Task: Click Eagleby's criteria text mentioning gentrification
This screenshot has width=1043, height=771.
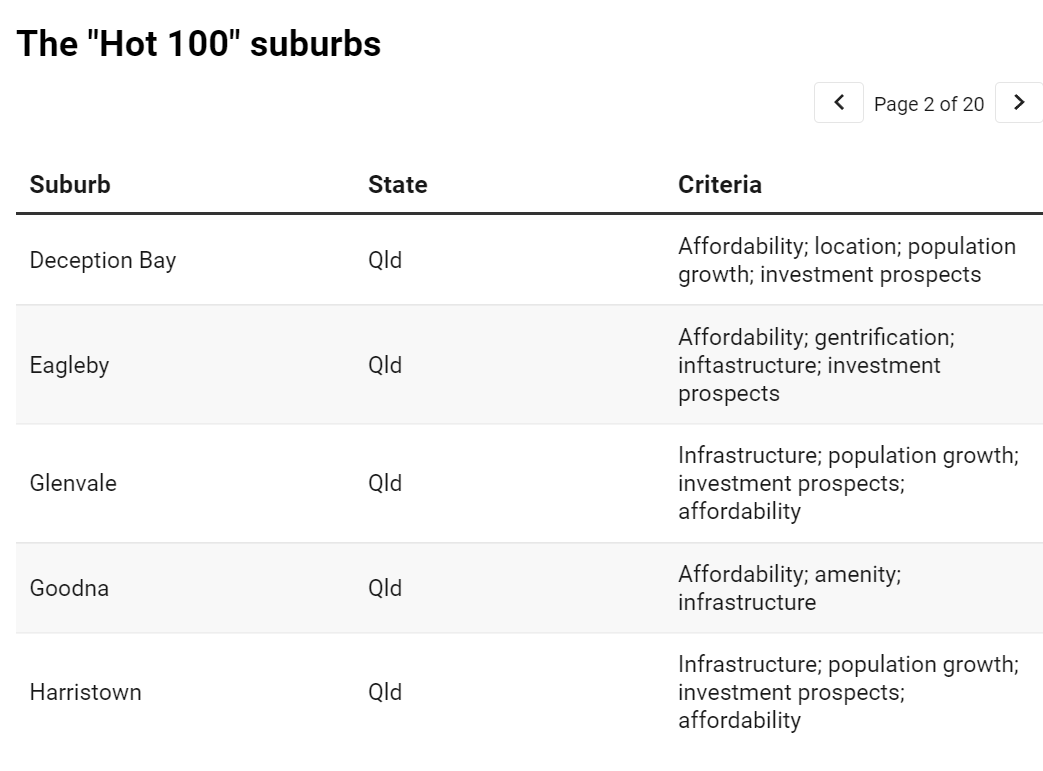Action: point(816,365)
